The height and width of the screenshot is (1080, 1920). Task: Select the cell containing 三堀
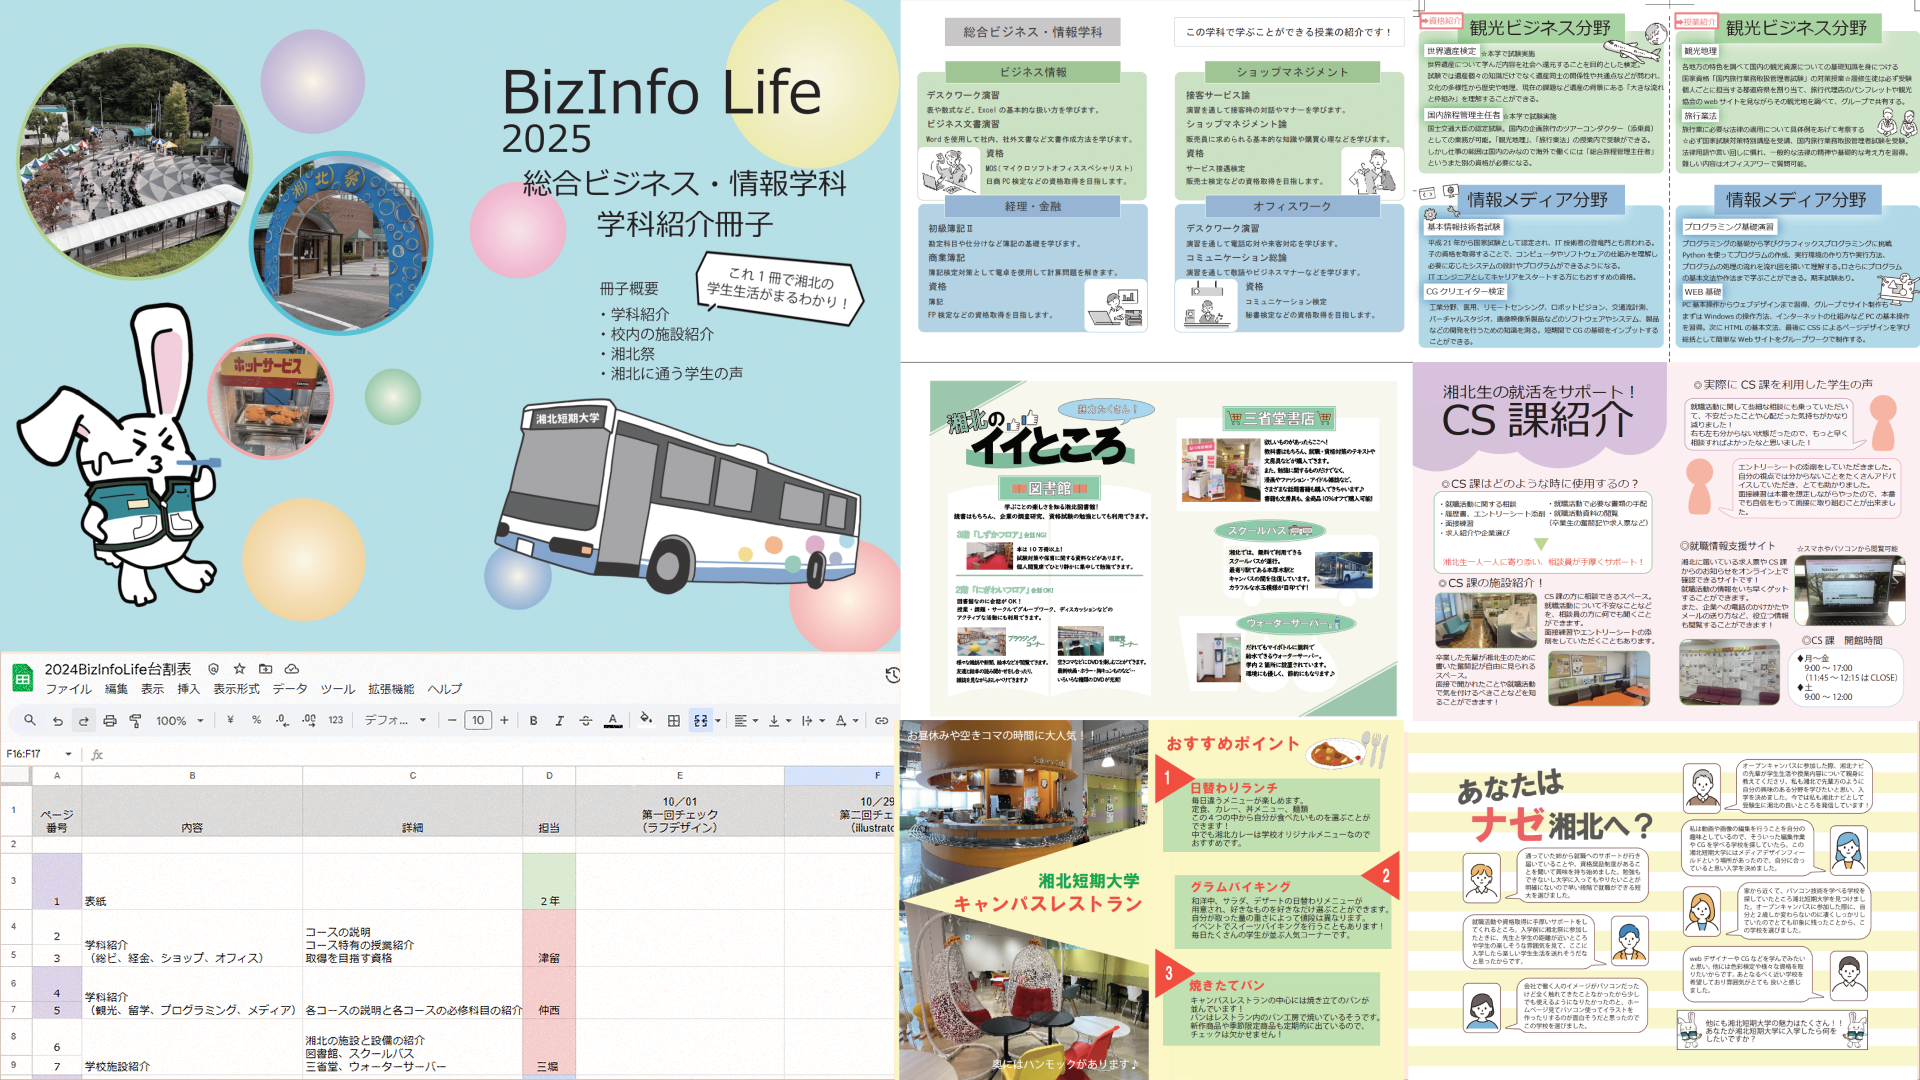(x=549, y=1046)
